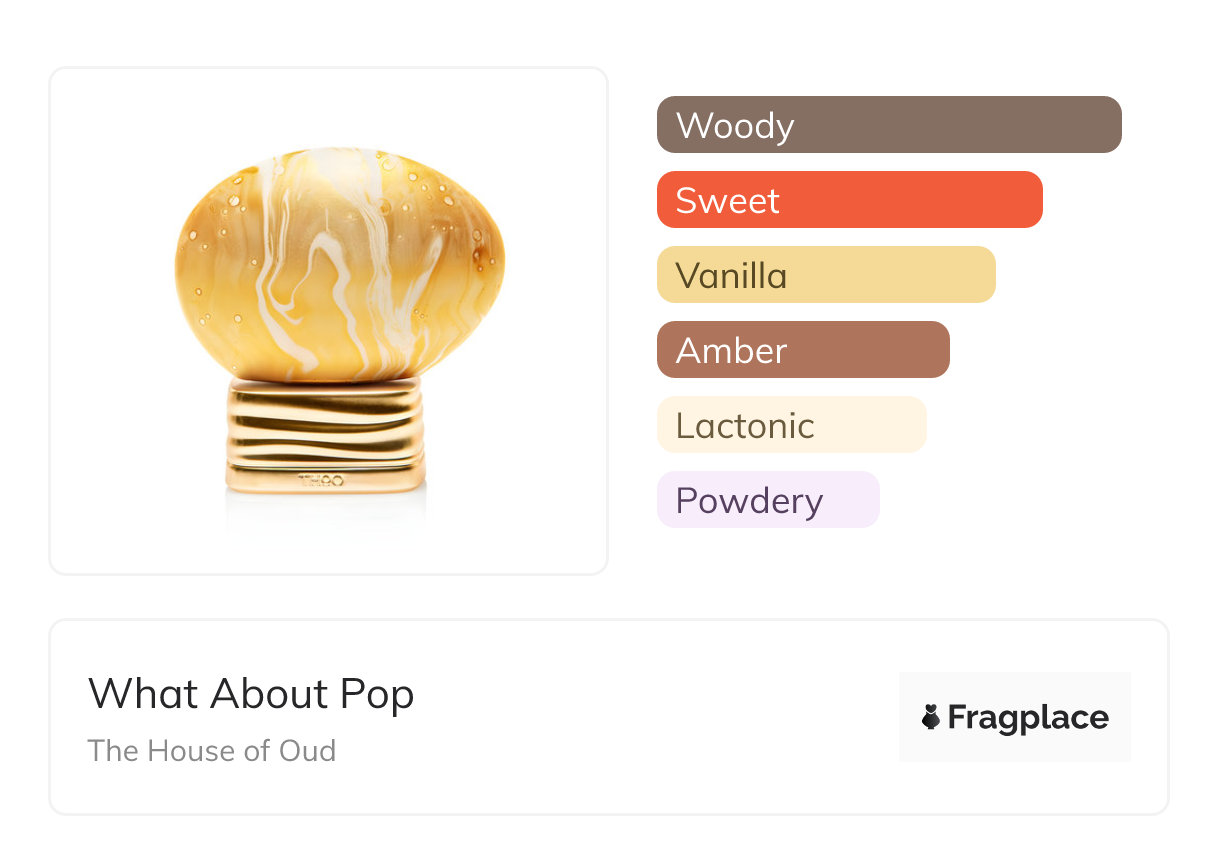The height and width of the screenshot is (864, 1218).
Task: Open the What About Pop title
Action: coord(251,694)
